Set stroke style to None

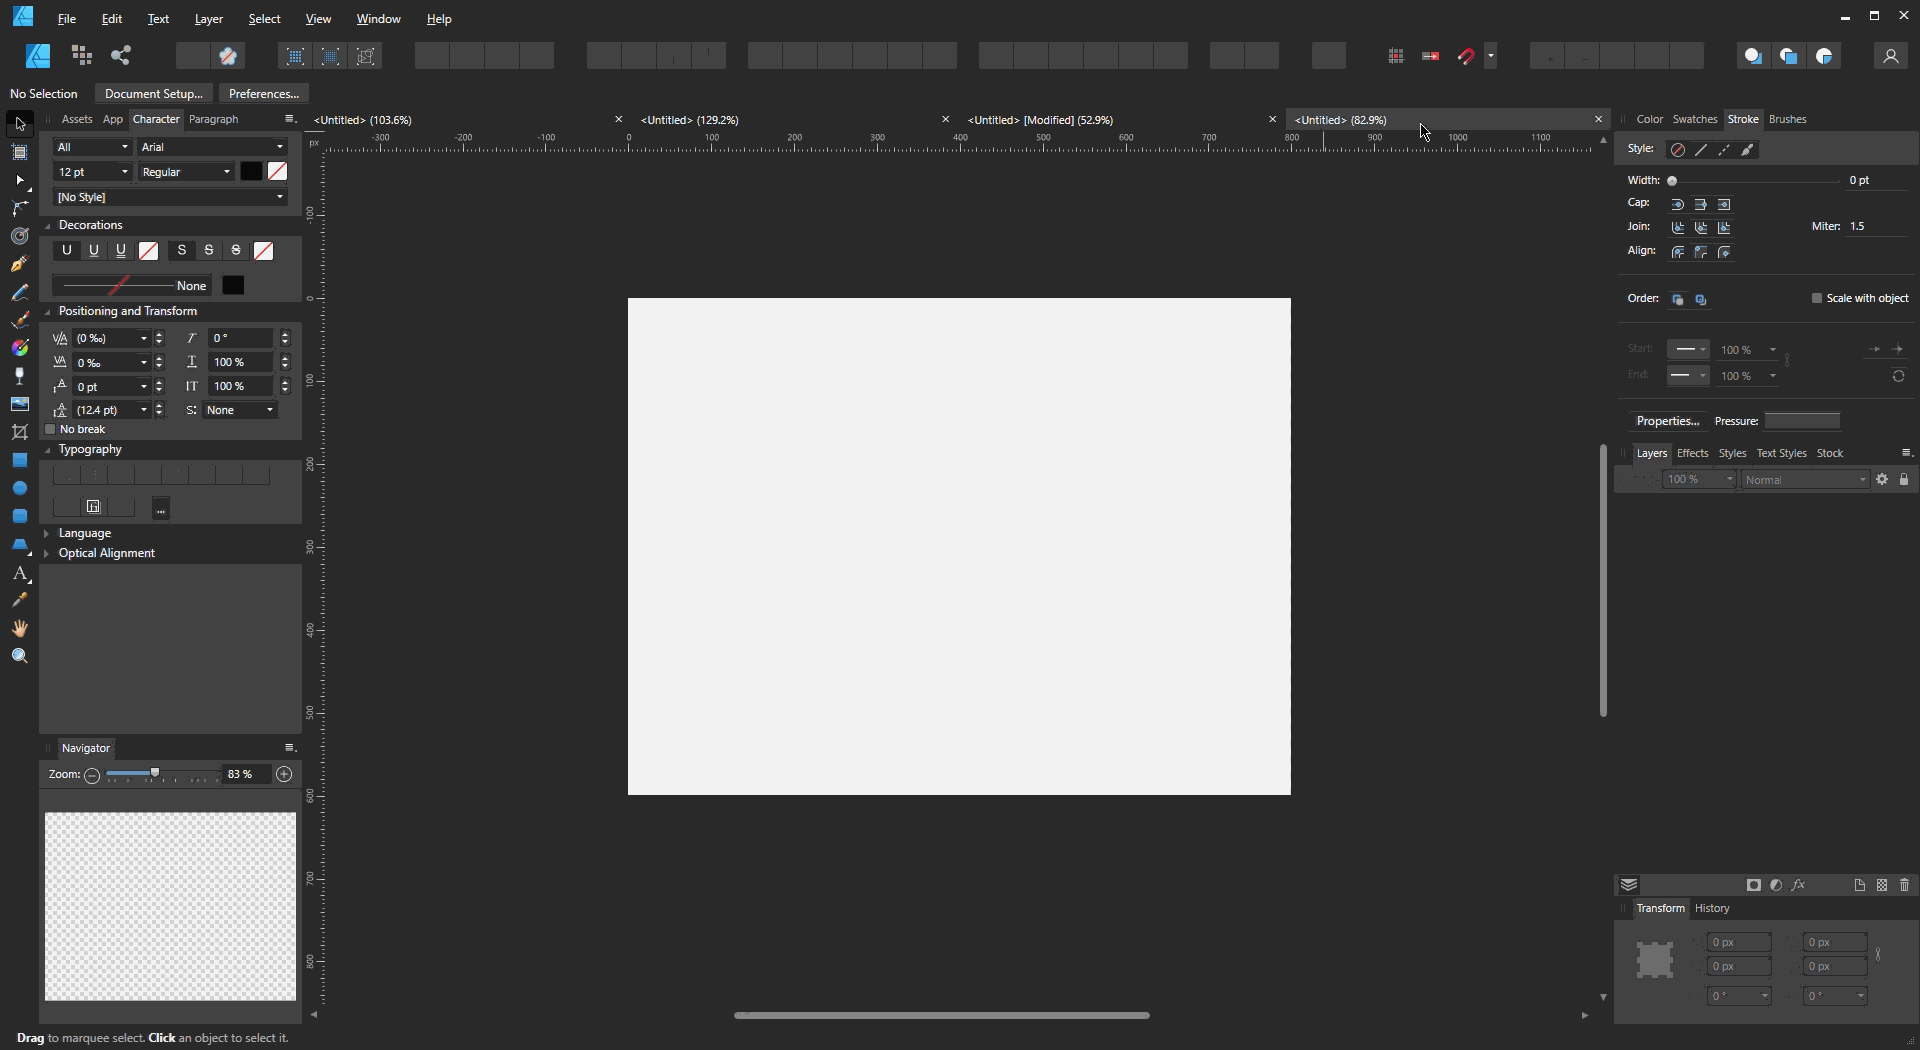coord(1678,150)
